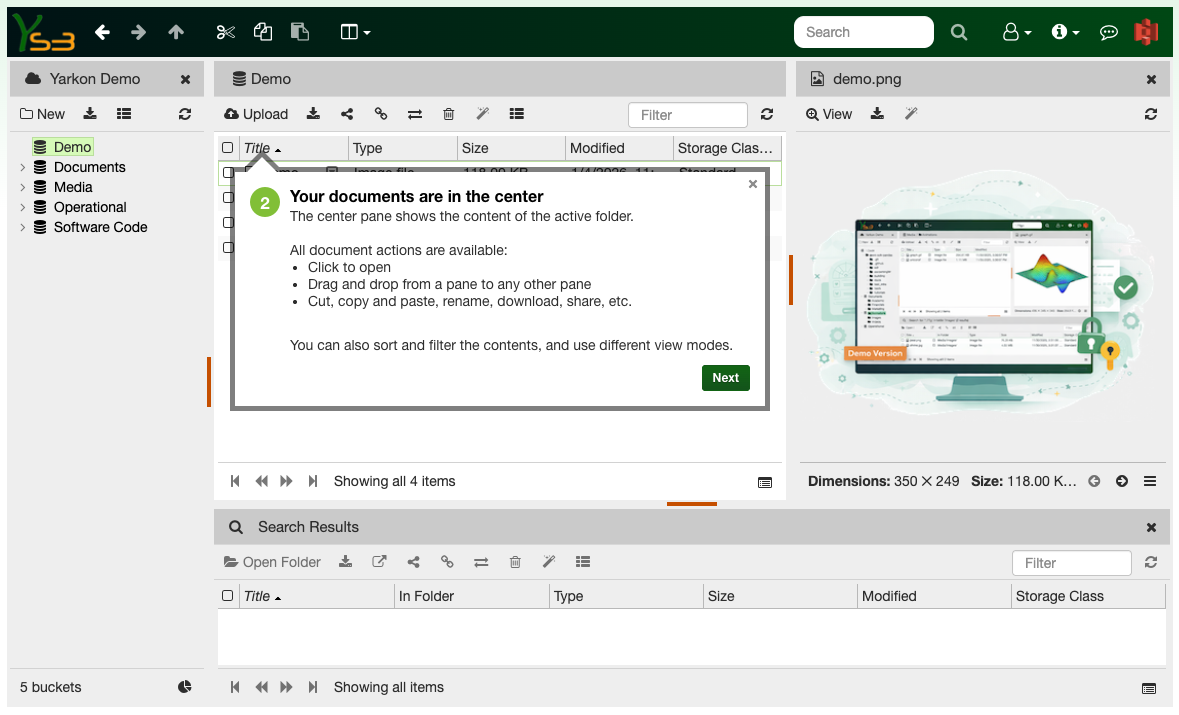Click the pie chart icon beside 5 buckets
The width and height of the screenshot is (1179, 715).
tap(185, 687)
